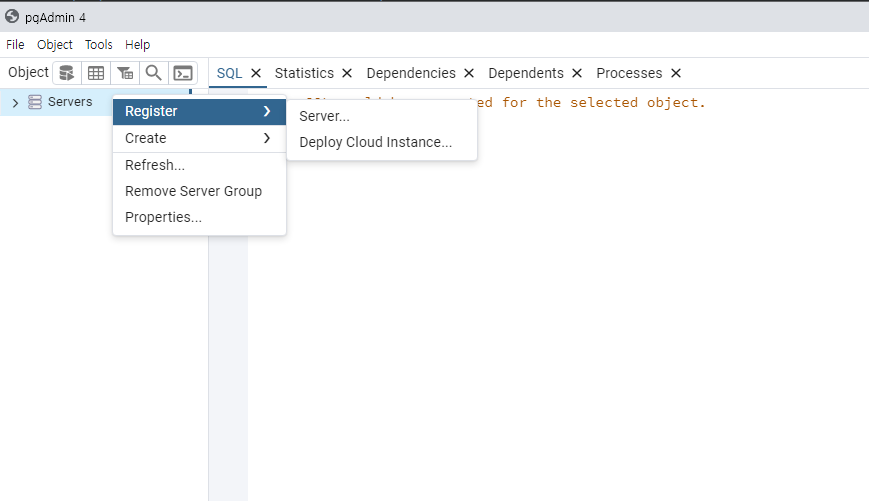Launch the PSQL Tool terminal icon
Image resolution: width=869 pixels, height=501 pixels.
point(183,73)
